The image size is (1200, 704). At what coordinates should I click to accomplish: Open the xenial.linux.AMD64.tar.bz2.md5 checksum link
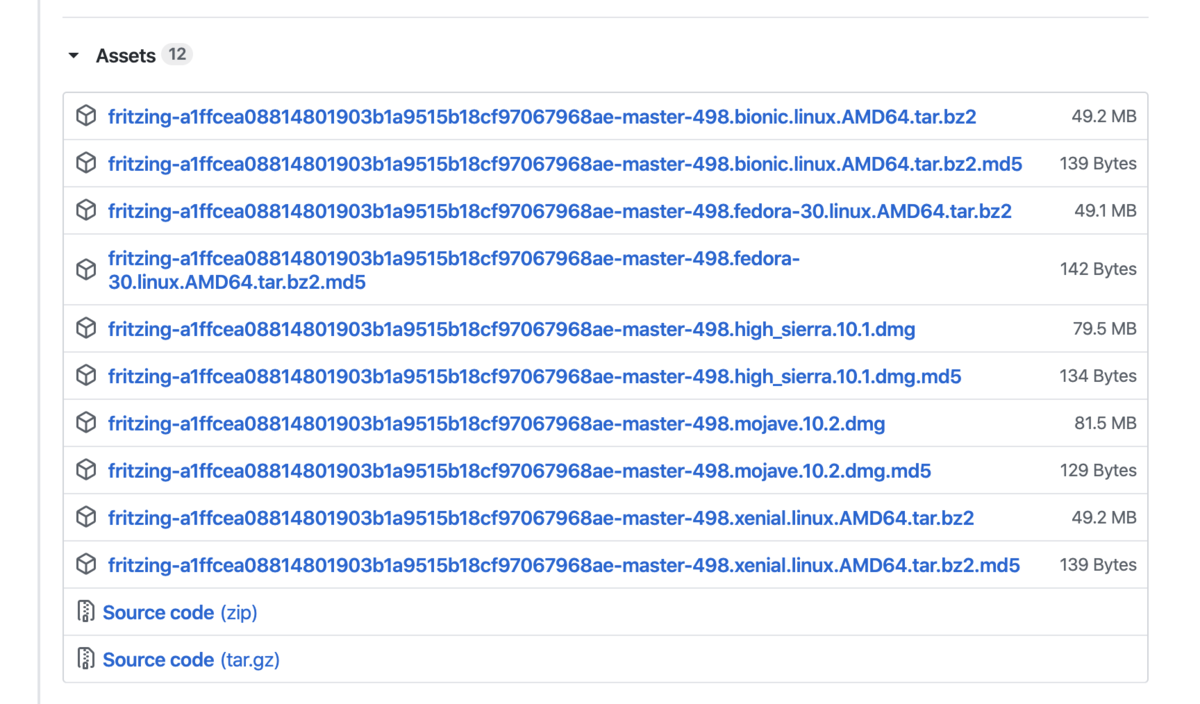pyautogui.click(x=564, y=565)
